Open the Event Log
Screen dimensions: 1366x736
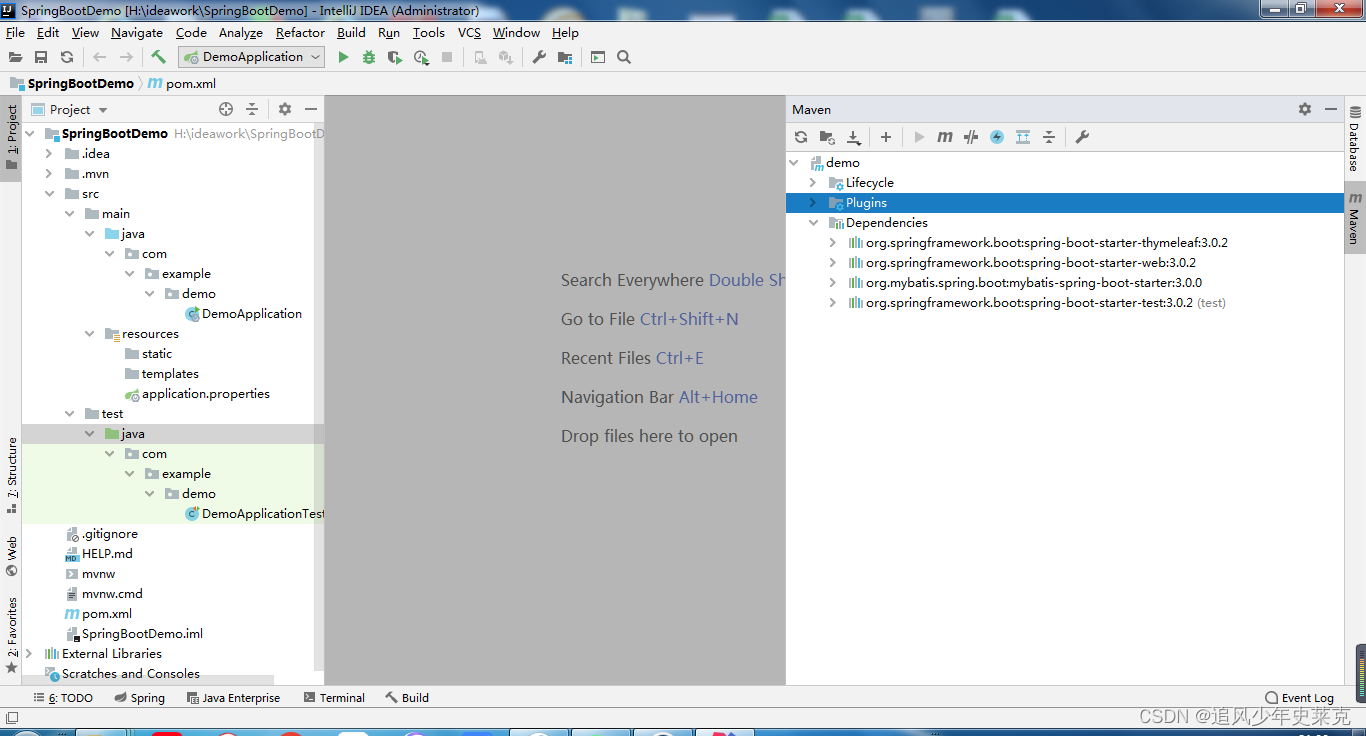click(x=1300, y=698)
